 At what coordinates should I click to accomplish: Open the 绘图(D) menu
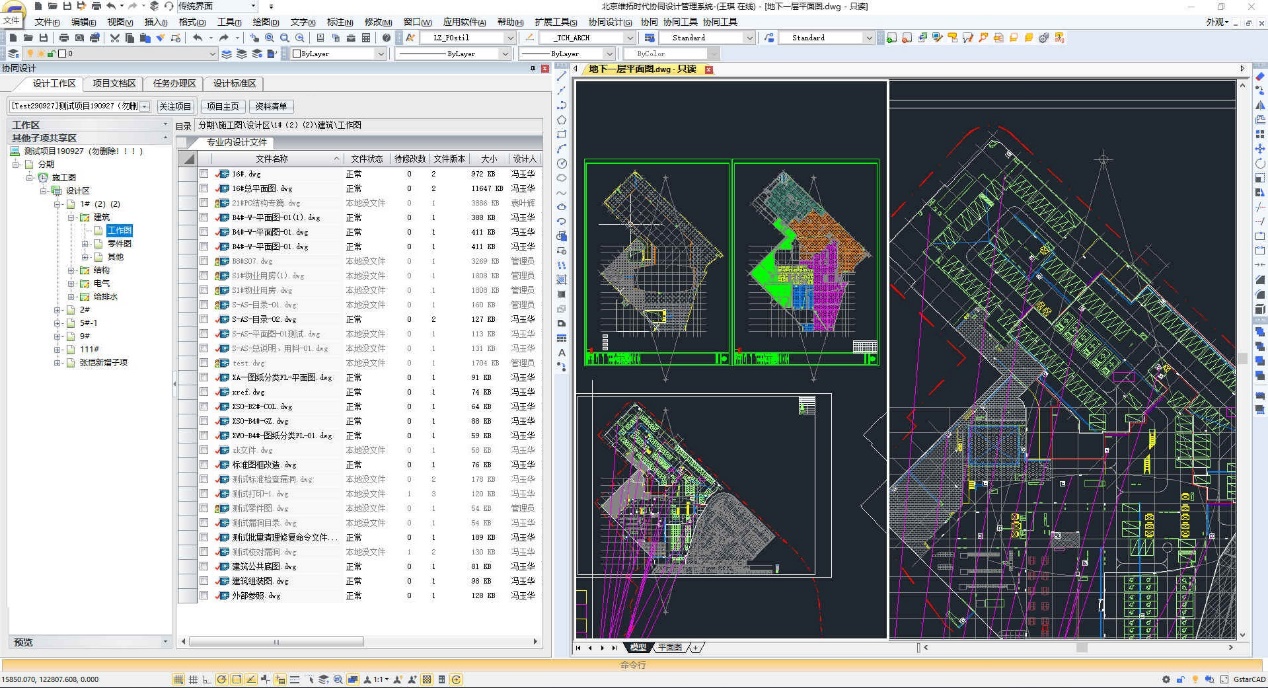[x=266, y=21]
